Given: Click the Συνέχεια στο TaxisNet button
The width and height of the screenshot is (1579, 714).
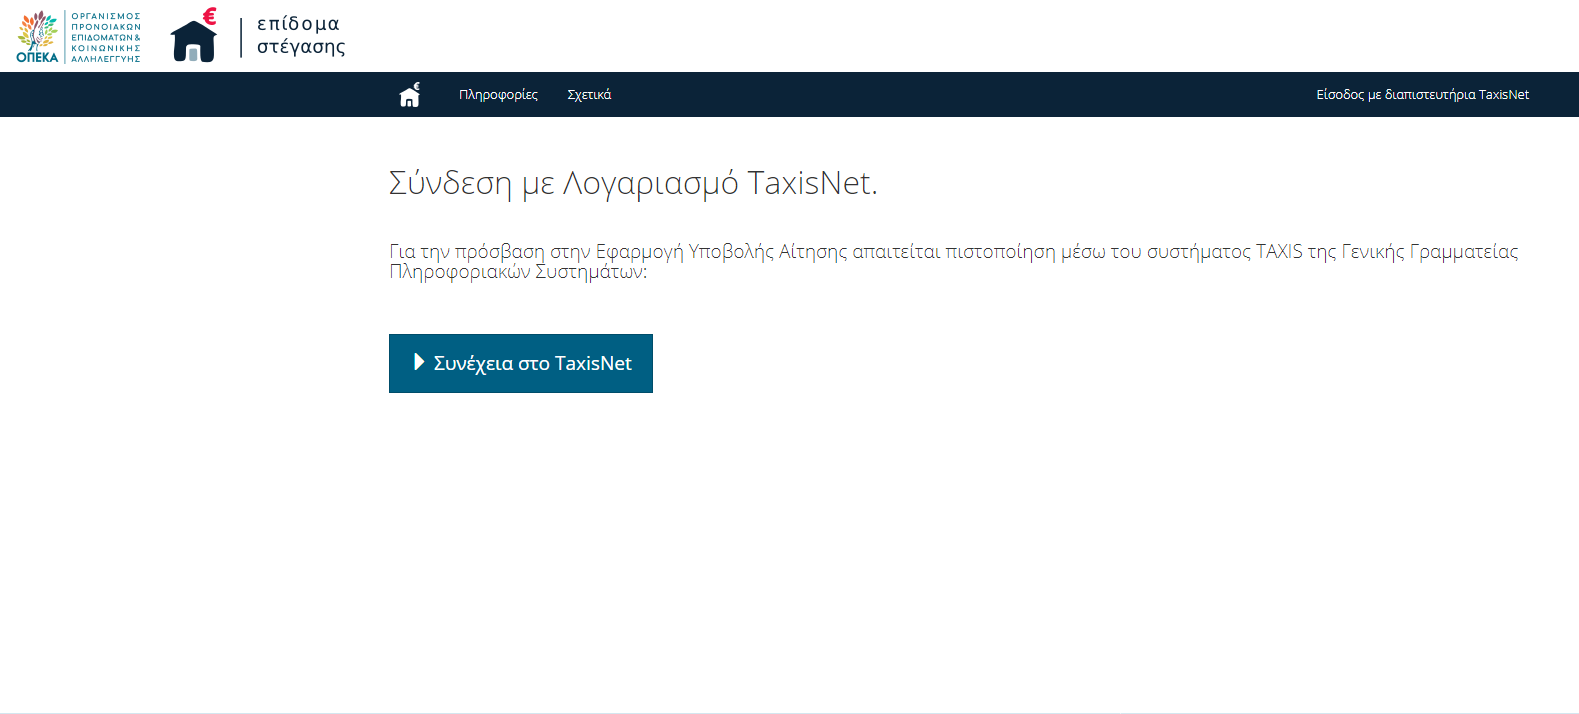Looking at the screenshot, I should [x=521, y=363].
